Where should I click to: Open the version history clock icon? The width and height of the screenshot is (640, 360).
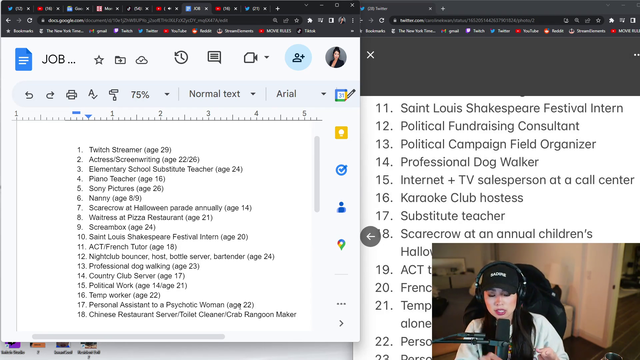(x=181, y=58)
